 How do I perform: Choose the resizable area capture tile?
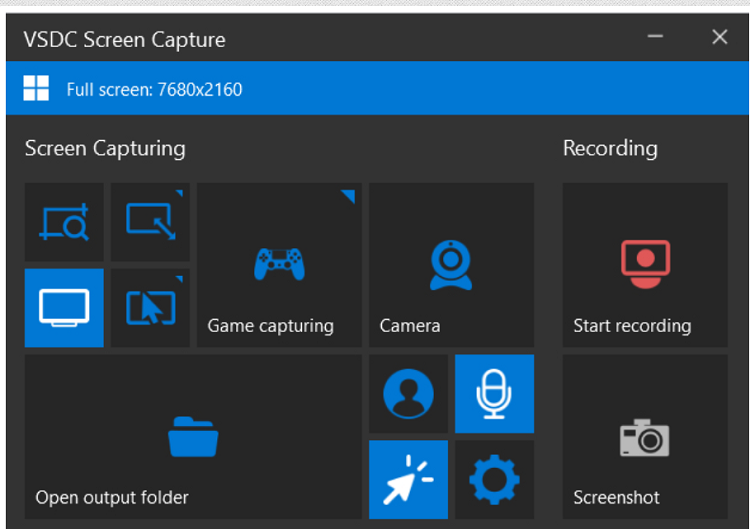coord(150,222)
